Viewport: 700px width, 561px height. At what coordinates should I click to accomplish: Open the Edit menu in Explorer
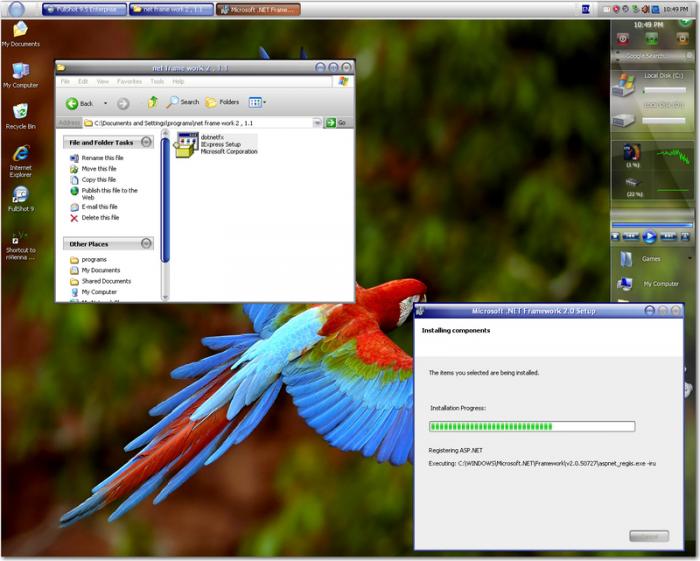tap(83, 82)
